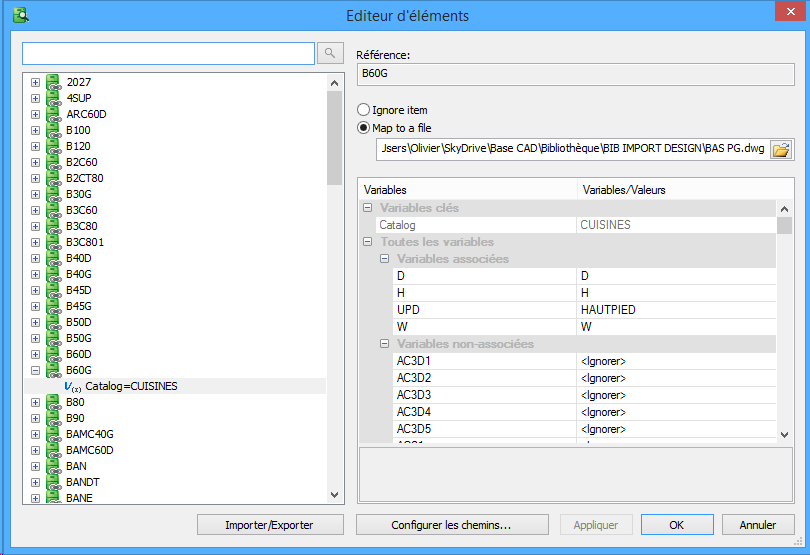Viewport: 810px width, 555px height.
Task: Click the browse folder icon beside file path
Action: pos(781,150)
